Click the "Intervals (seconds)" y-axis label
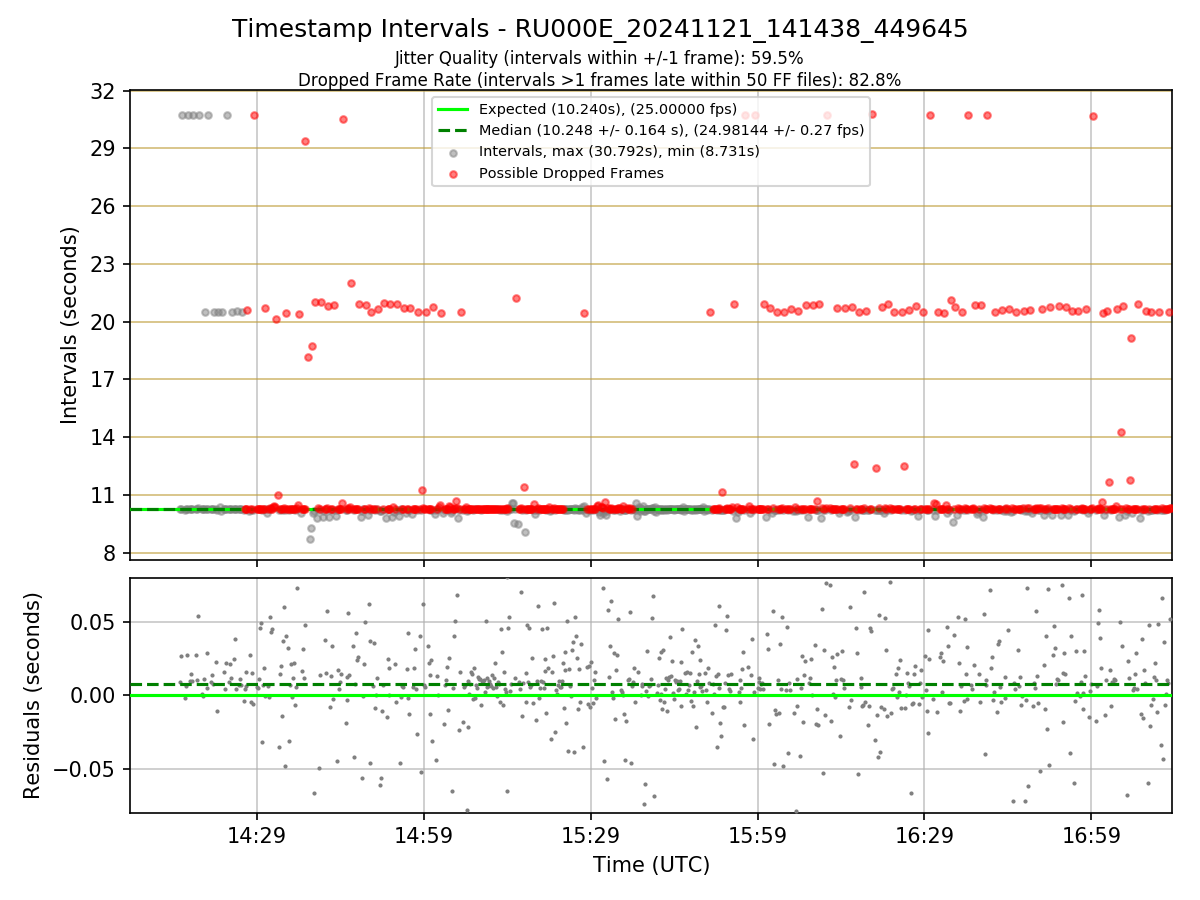 [x=70, y=325]
